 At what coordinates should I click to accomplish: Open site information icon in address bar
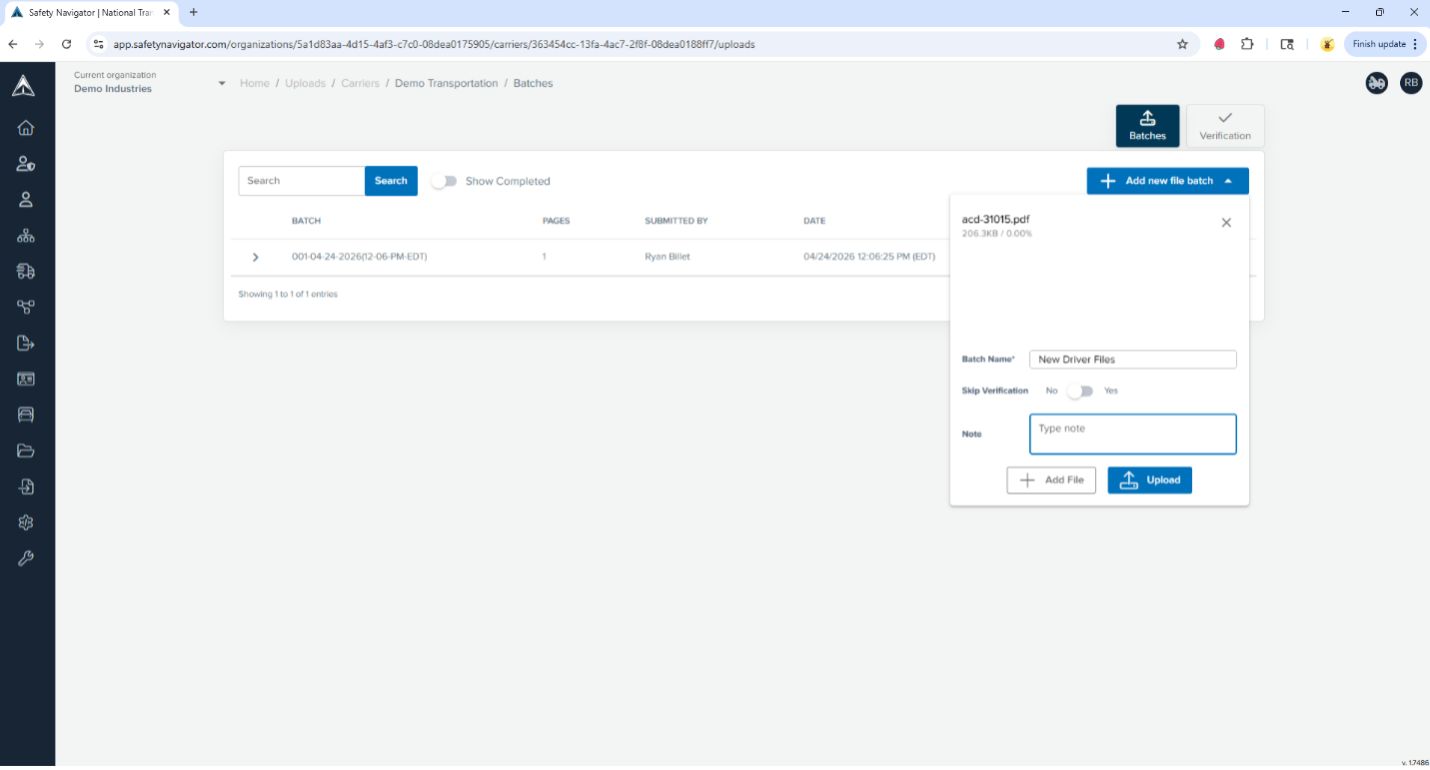pos(98,44)
